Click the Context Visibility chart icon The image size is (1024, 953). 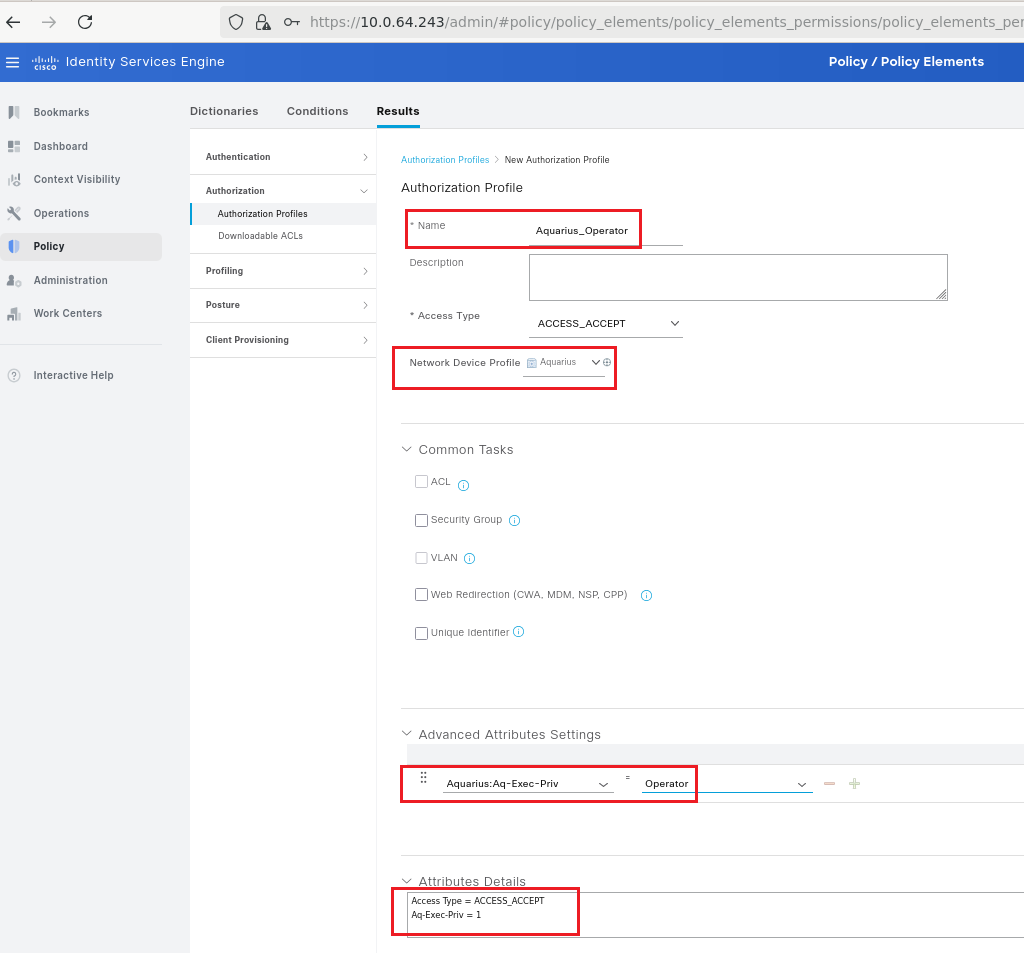[14, 180]
